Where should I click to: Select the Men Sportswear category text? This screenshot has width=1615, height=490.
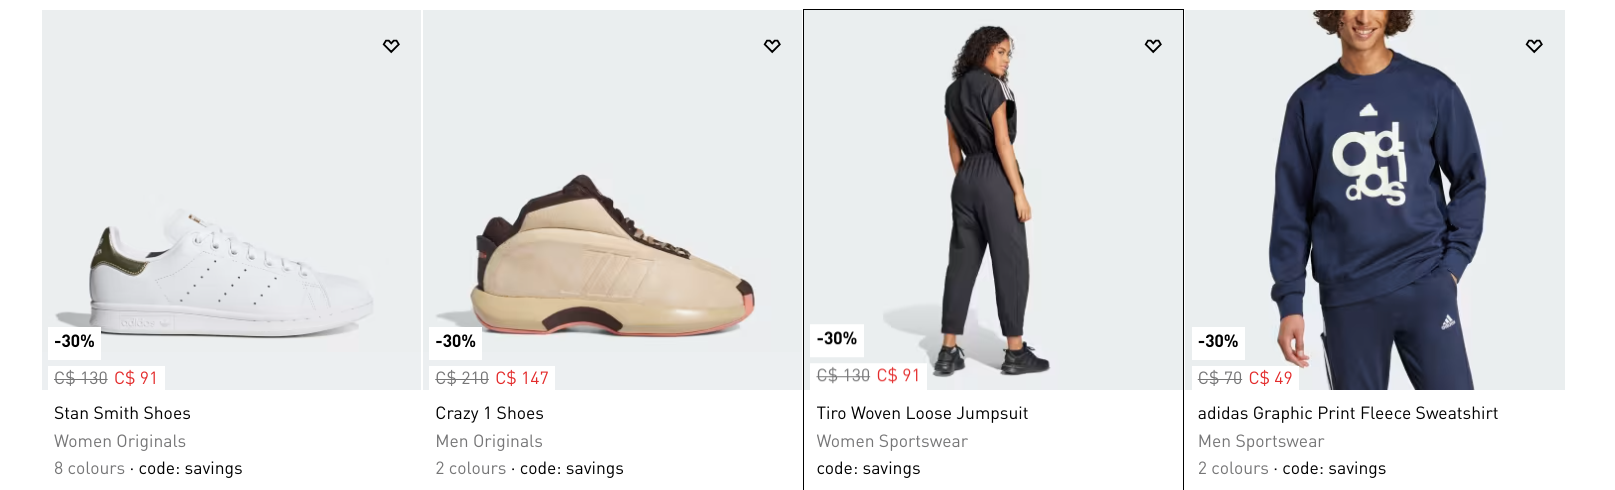coord(1261,441)
